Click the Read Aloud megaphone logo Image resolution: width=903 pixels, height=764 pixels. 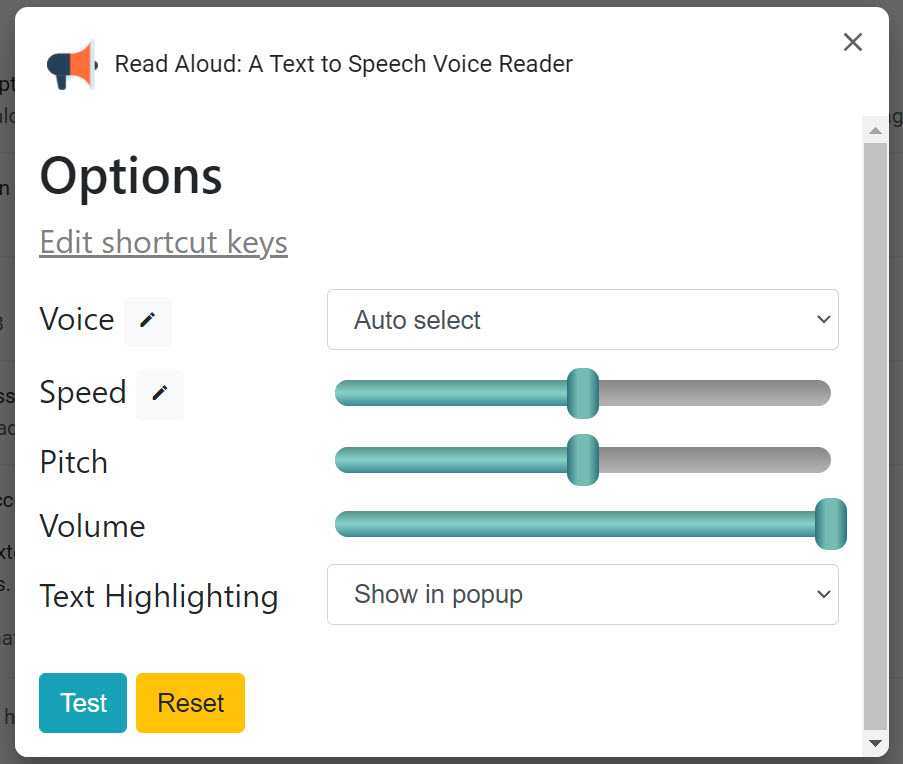(x=72, y=65)
